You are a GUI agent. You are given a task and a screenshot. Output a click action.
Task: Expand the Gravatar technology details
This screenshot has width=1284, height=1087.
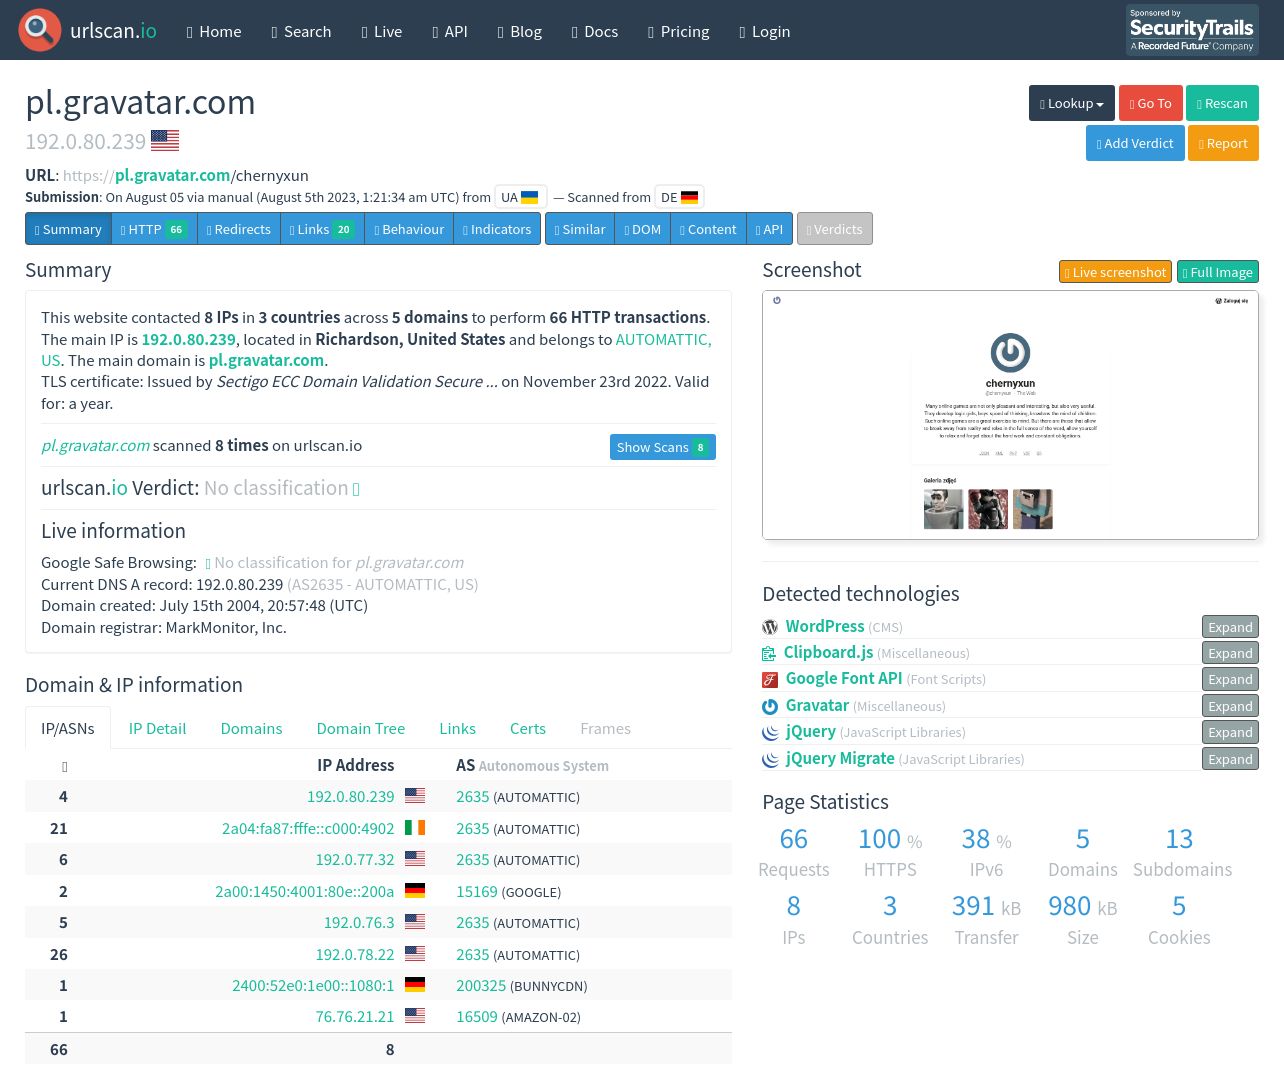tap(1230, 706)
